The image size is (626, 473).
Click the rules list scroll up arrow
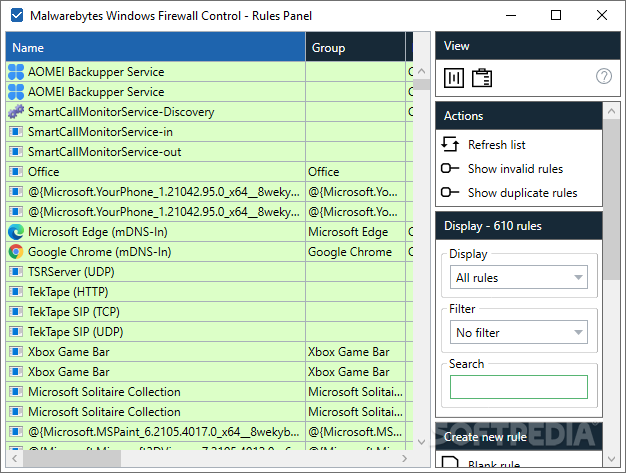coord(421,71)
